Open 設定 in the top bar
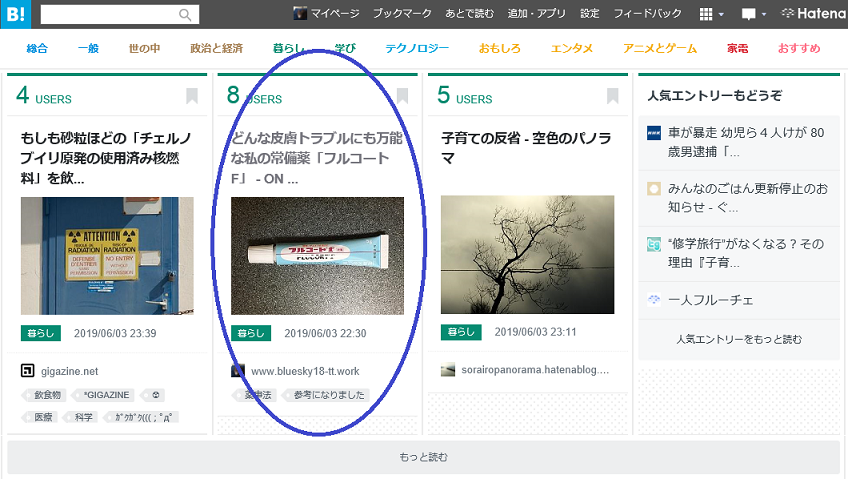The height and width of the screenshot is (479, 848). click(x=589, y=14)
